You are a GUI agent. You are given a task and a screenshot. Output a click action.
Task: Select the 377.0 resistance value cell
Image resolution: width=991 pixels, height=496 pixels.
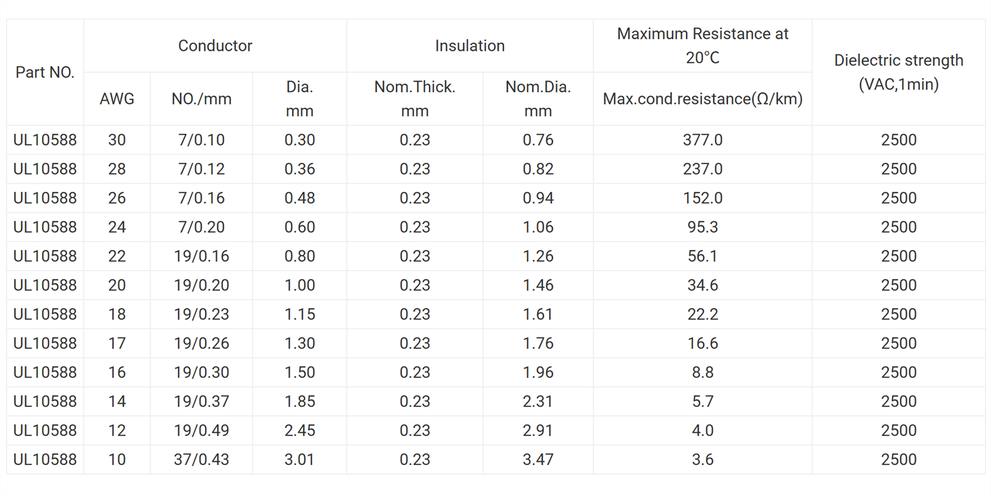(x=702, y=140)
